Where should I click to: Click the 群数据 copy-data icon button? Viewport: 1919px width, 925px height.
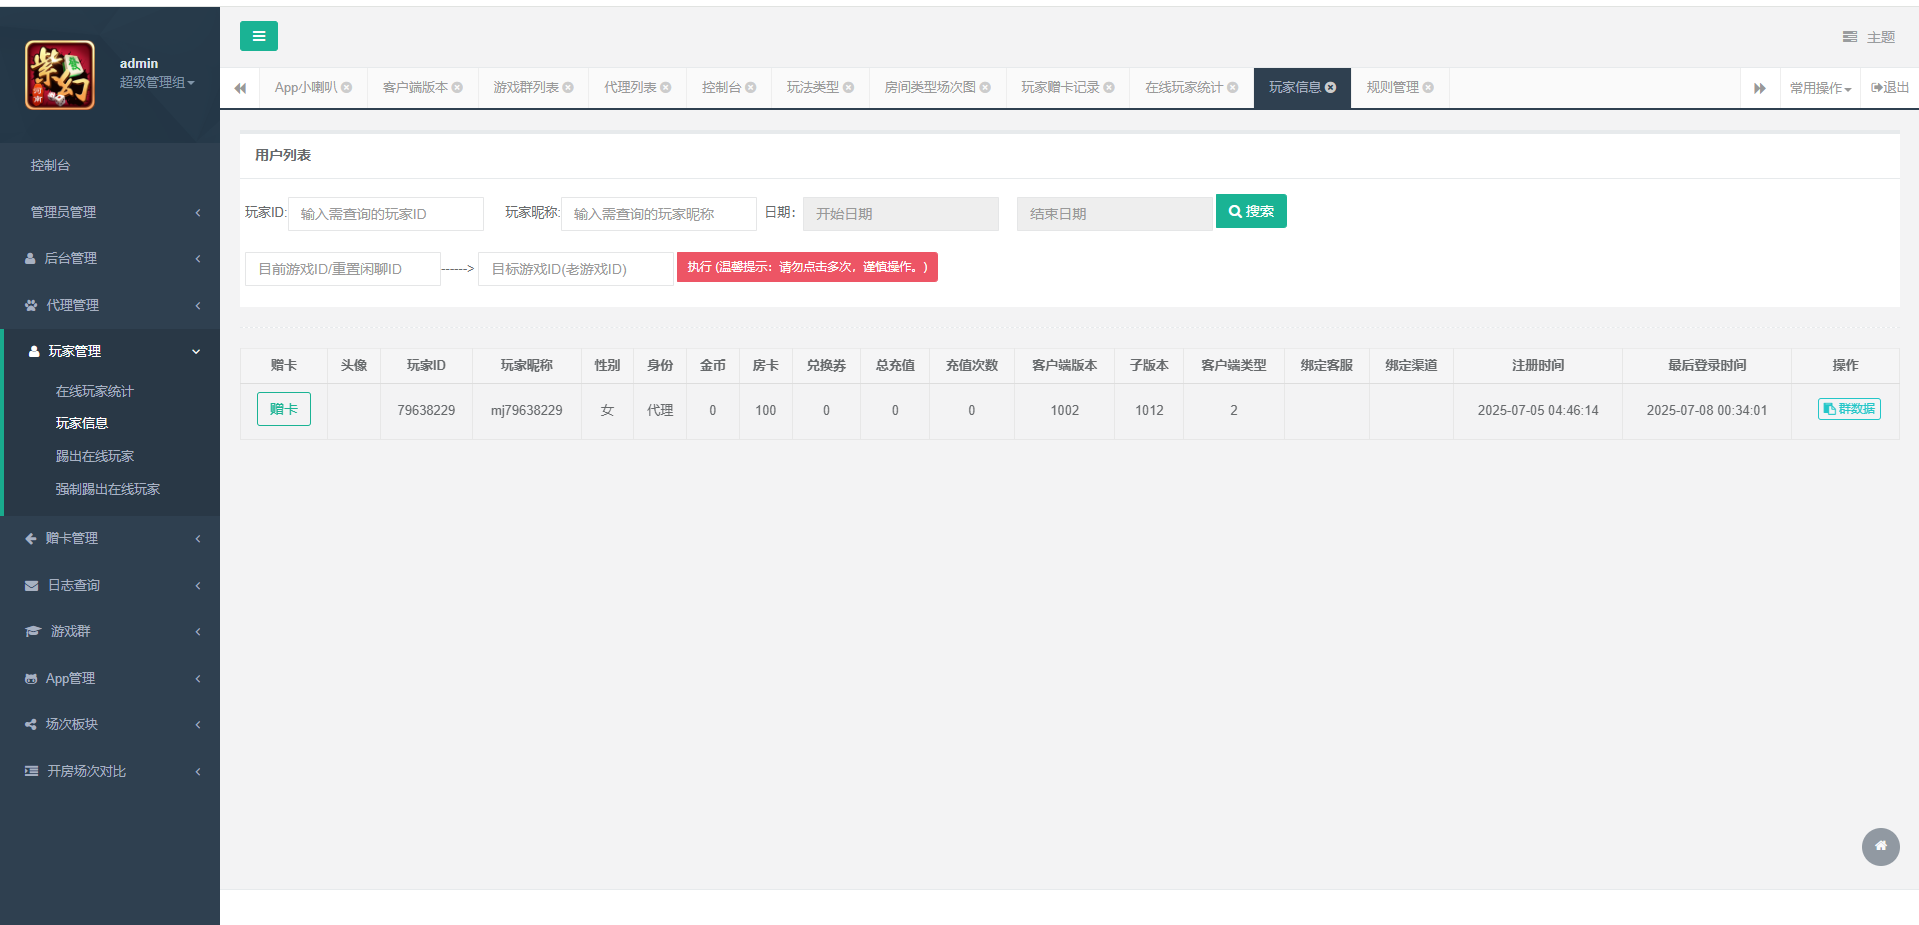pos(1848,409)
